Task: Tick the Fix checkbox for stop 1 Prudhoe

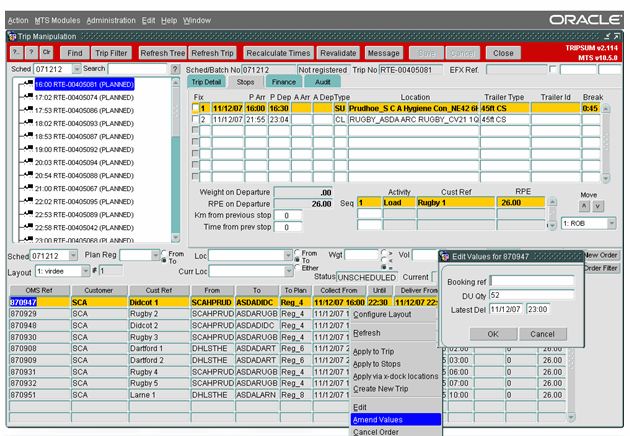Action: [x=195, y=108]
